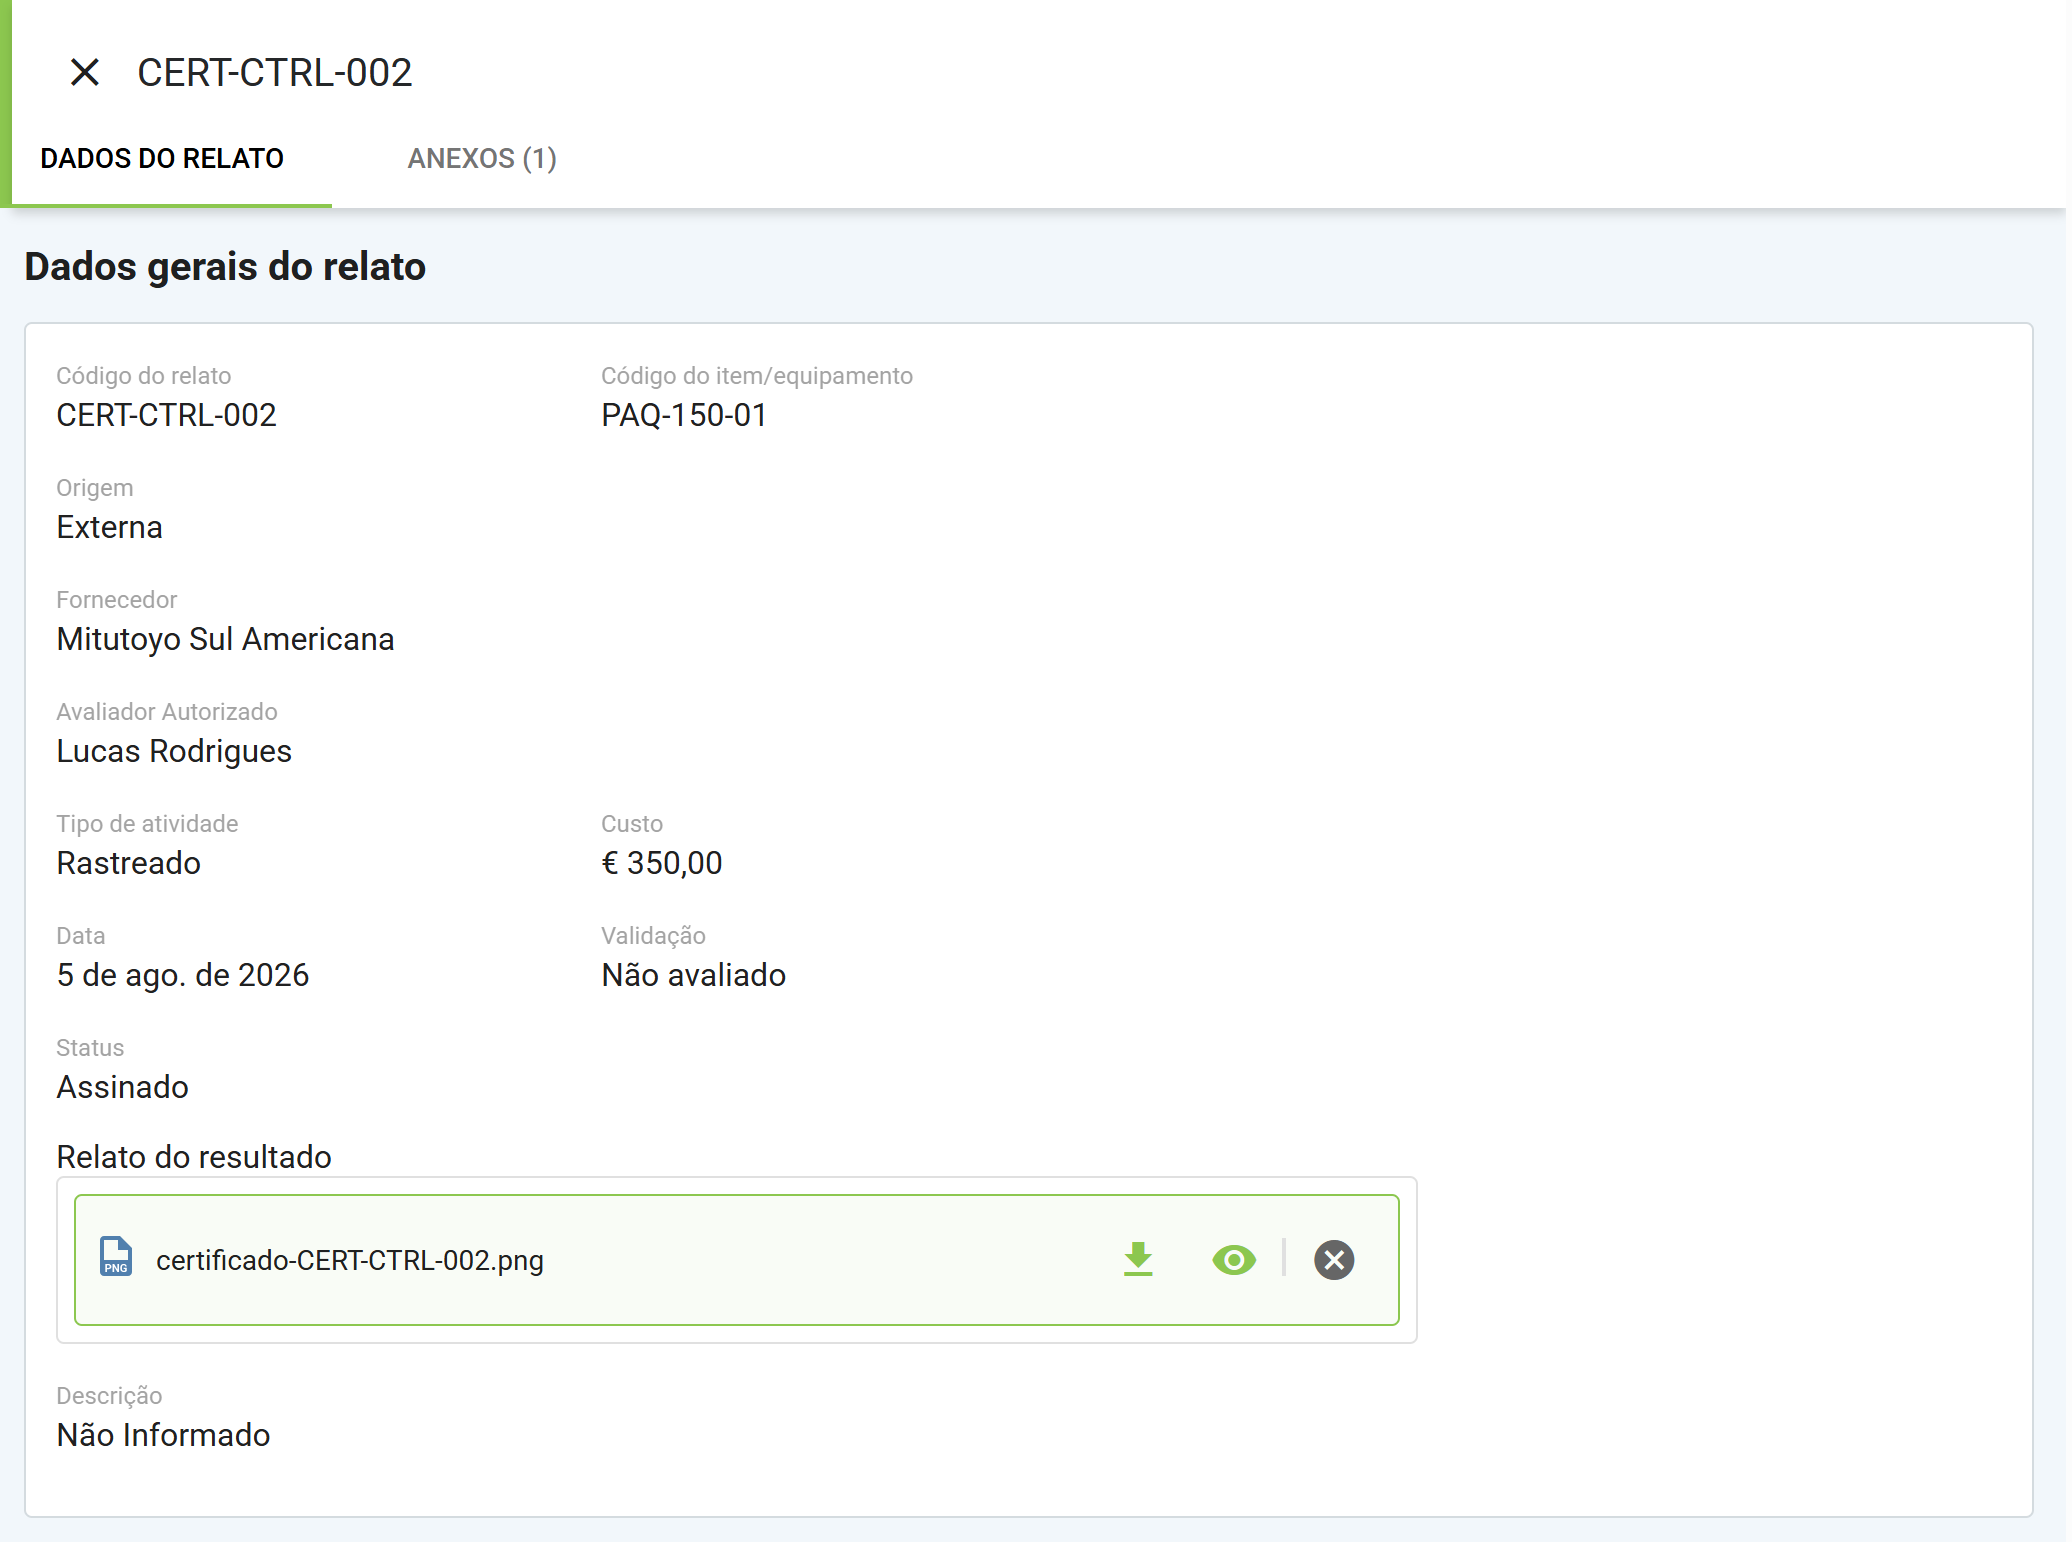Image resolution: width=2072 pixels, height=1542 pixels.
Task: Preview the certificate with the eye icon
Action: [x=1234, y=1259]
